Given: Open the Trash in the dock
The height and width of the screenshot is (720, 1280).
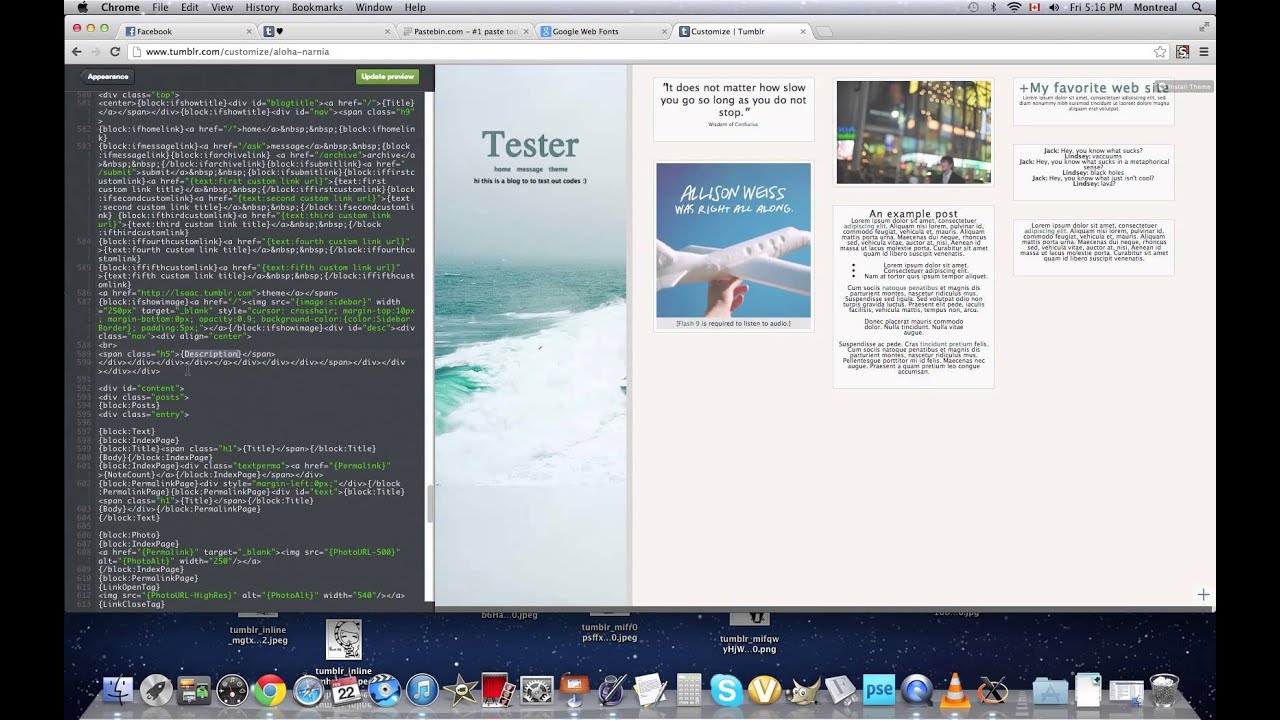Looking at the screenshot, I should tap(1163, 690).
